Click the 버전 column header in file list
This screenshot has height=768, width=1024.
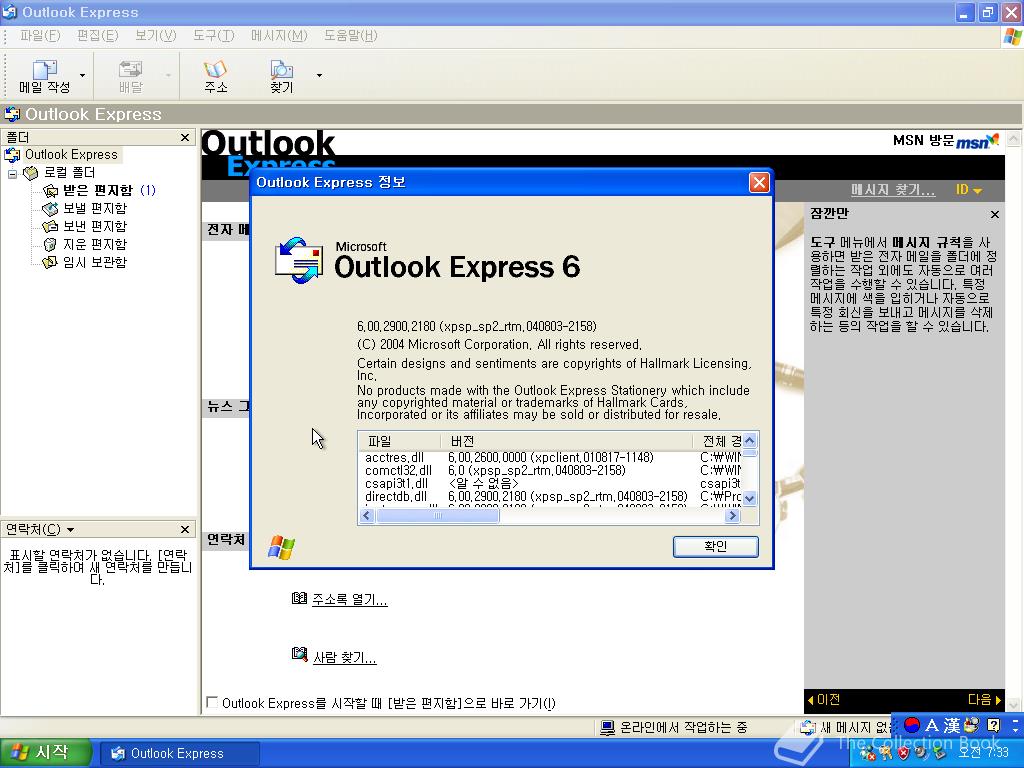point(566,441)
